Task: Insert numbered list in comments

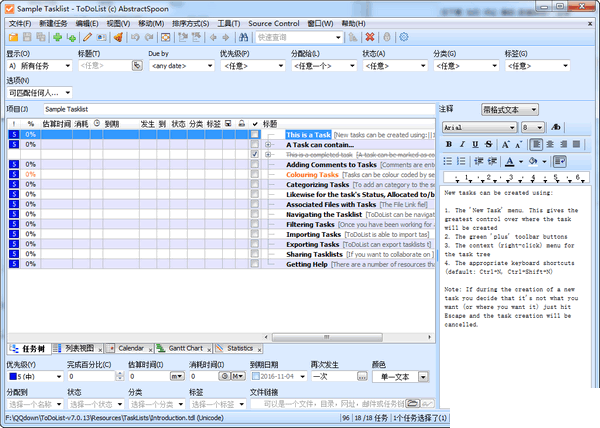Action: tap(461, 161)
